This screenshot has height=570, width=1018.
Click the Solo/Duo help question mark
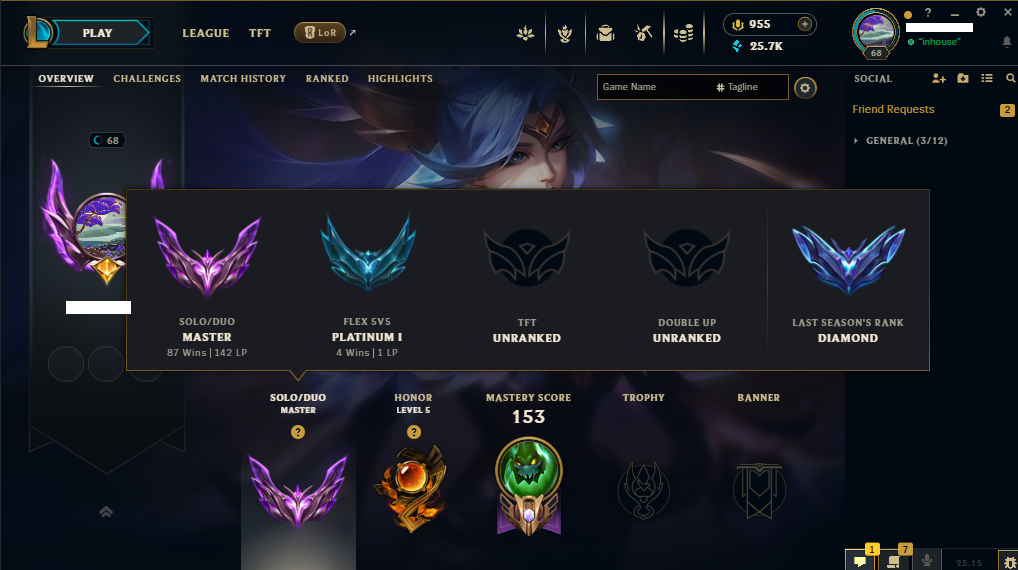(x=298, y=432)
